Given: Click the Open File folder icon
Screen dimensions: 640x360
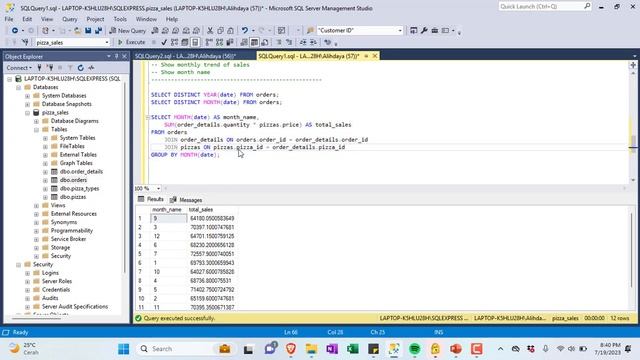Looking at the screenshot, I should pos(77,31).
